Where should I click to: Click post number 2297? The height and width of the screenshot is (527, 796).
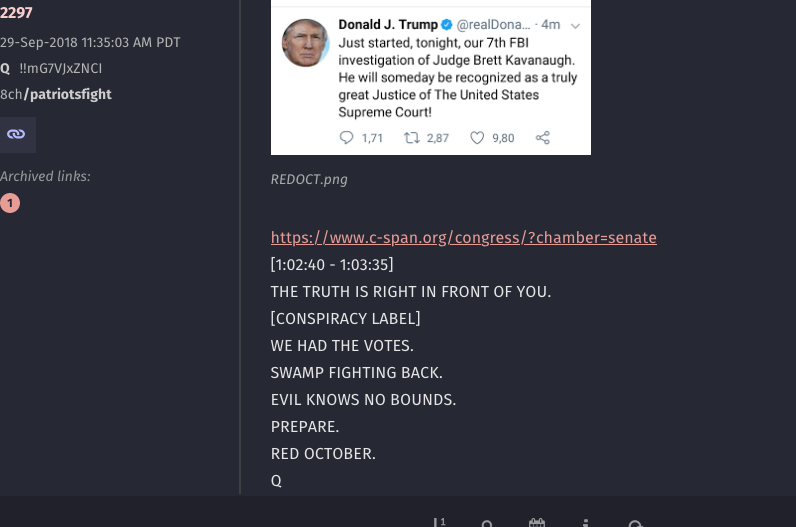(x=16, y=13)
